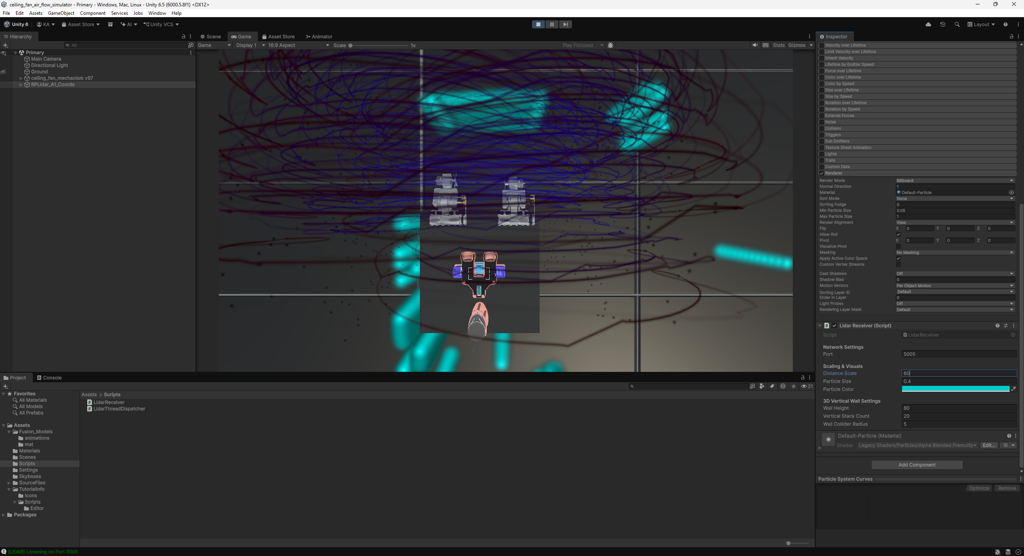Click the Hierarchy search type filter icon
Image resolution: width=1024 pixels, height=556 pixels.
[191, 45]
